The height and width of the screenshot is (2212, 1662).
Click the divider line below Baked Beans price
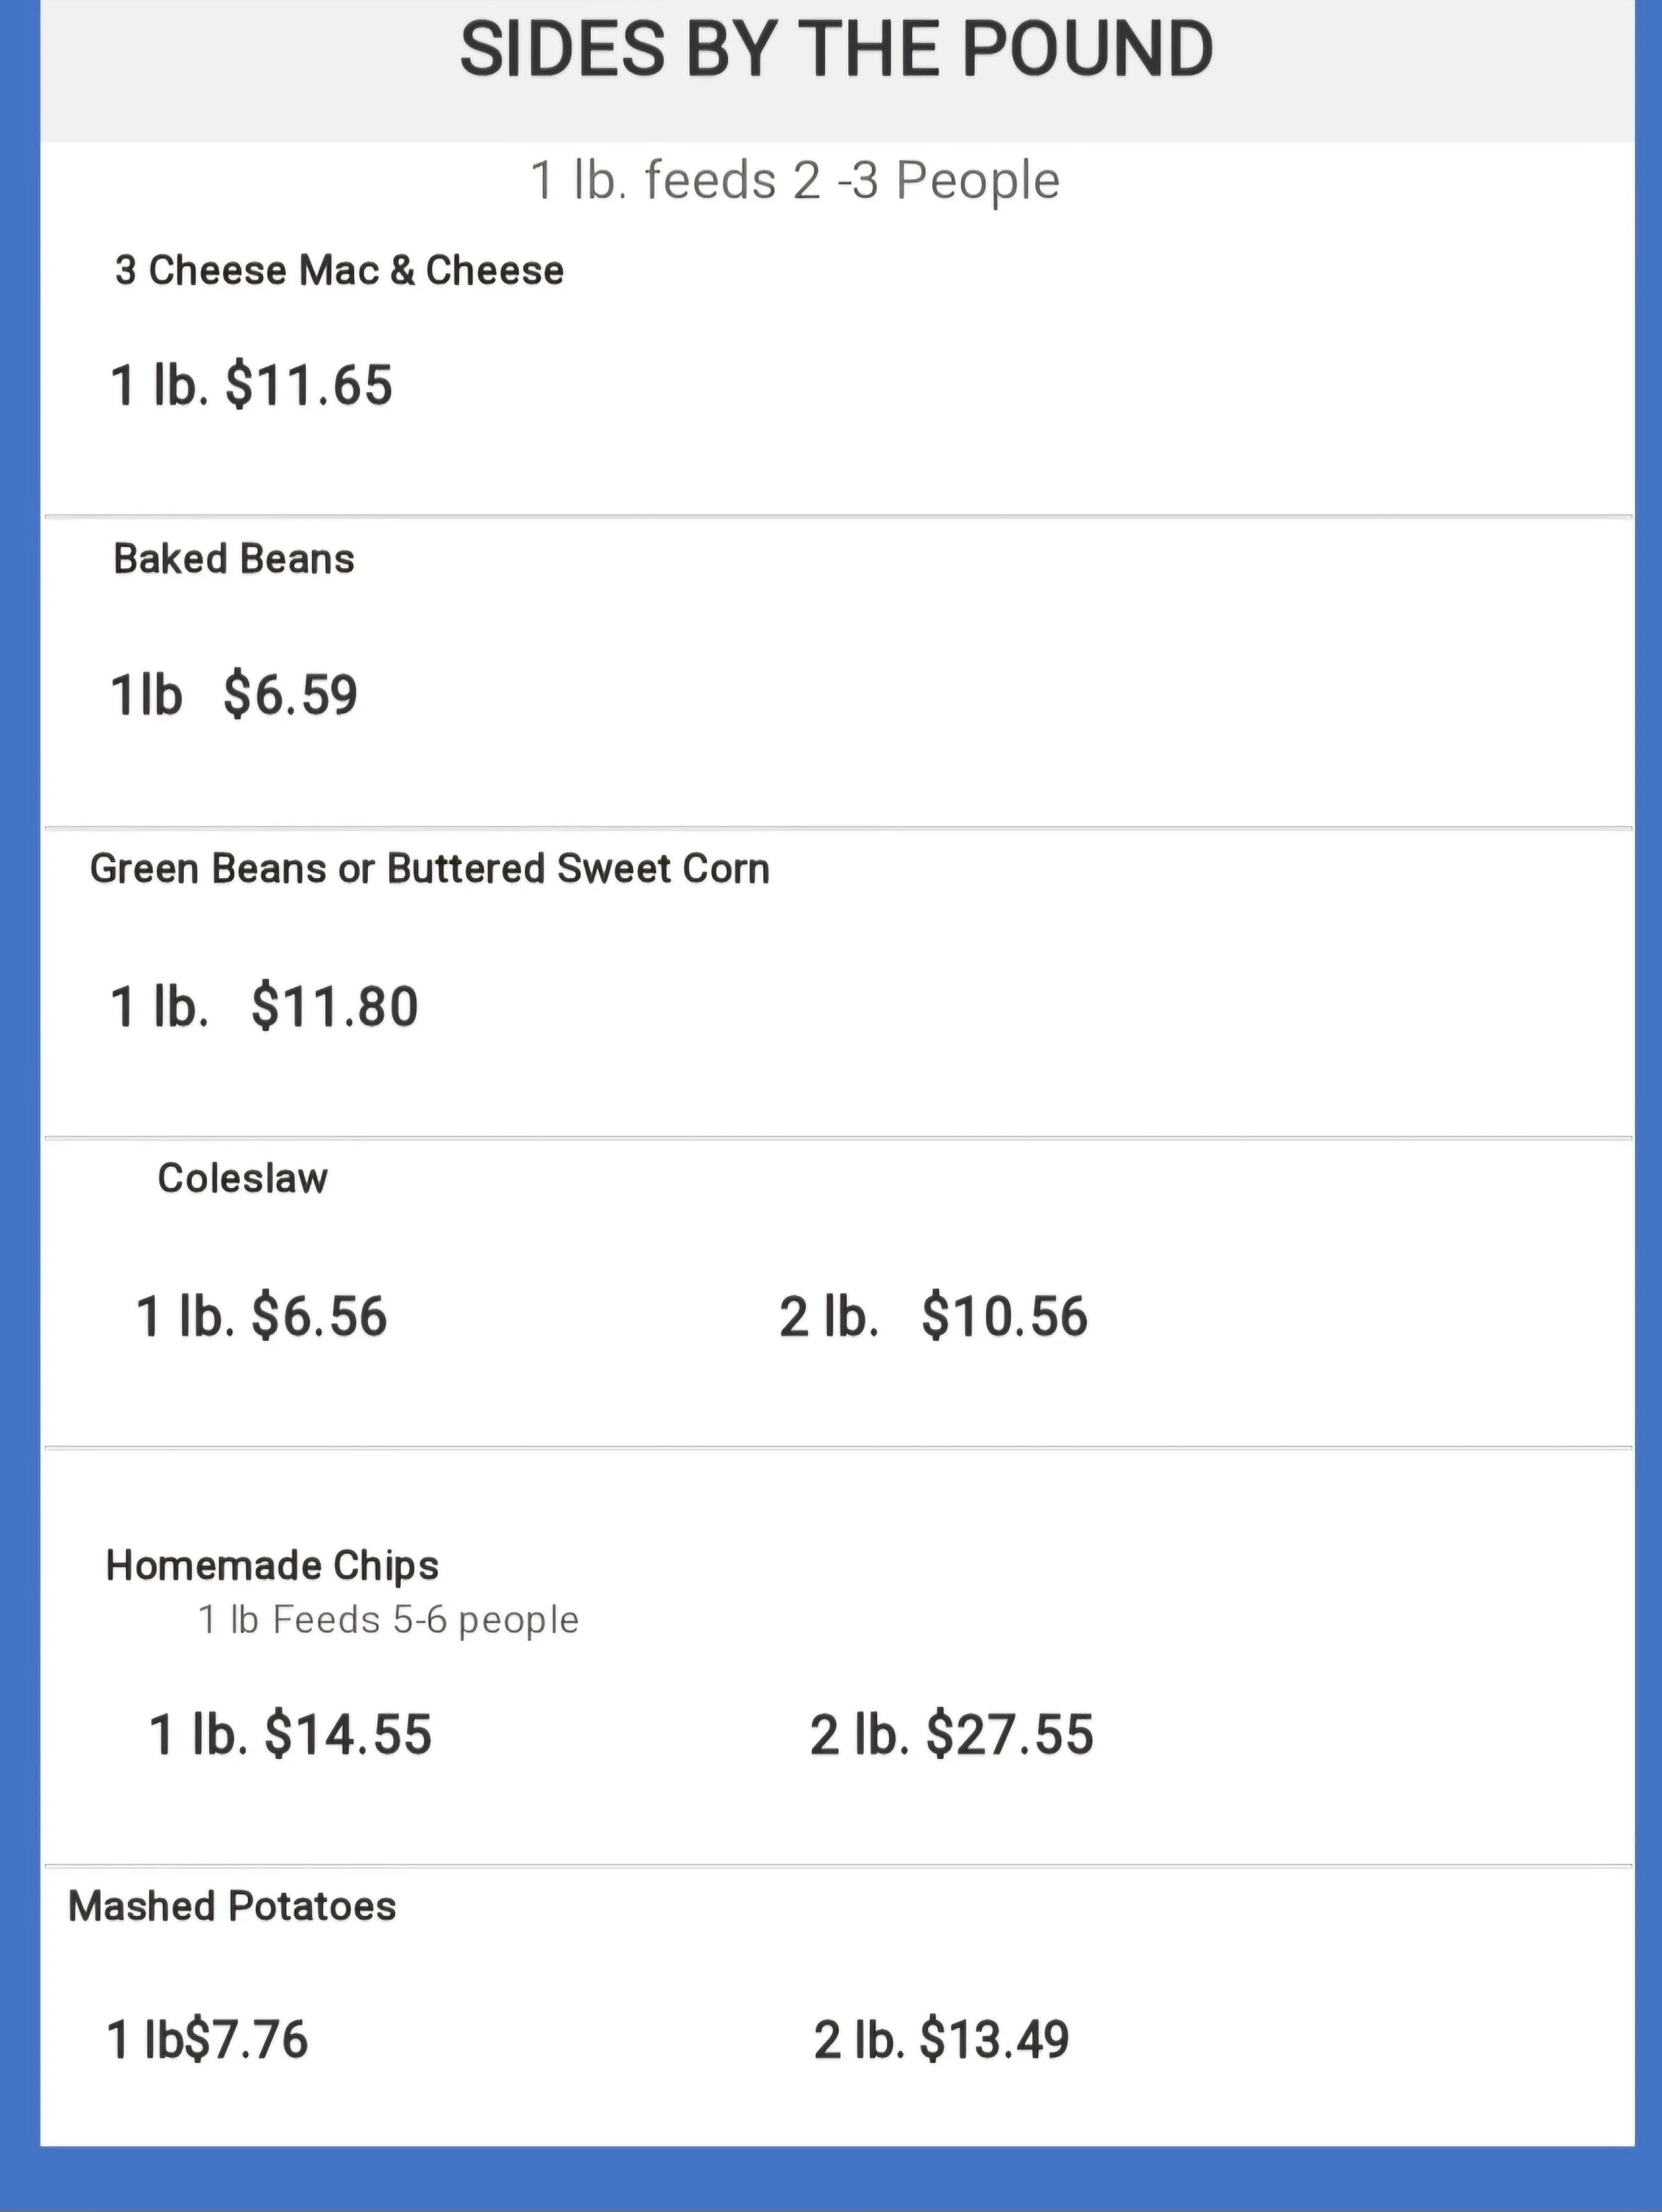838,828
